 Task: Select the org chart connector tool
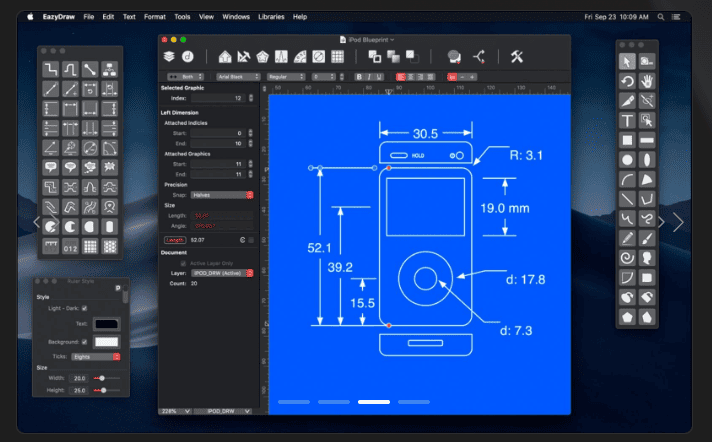coord(109,69)
